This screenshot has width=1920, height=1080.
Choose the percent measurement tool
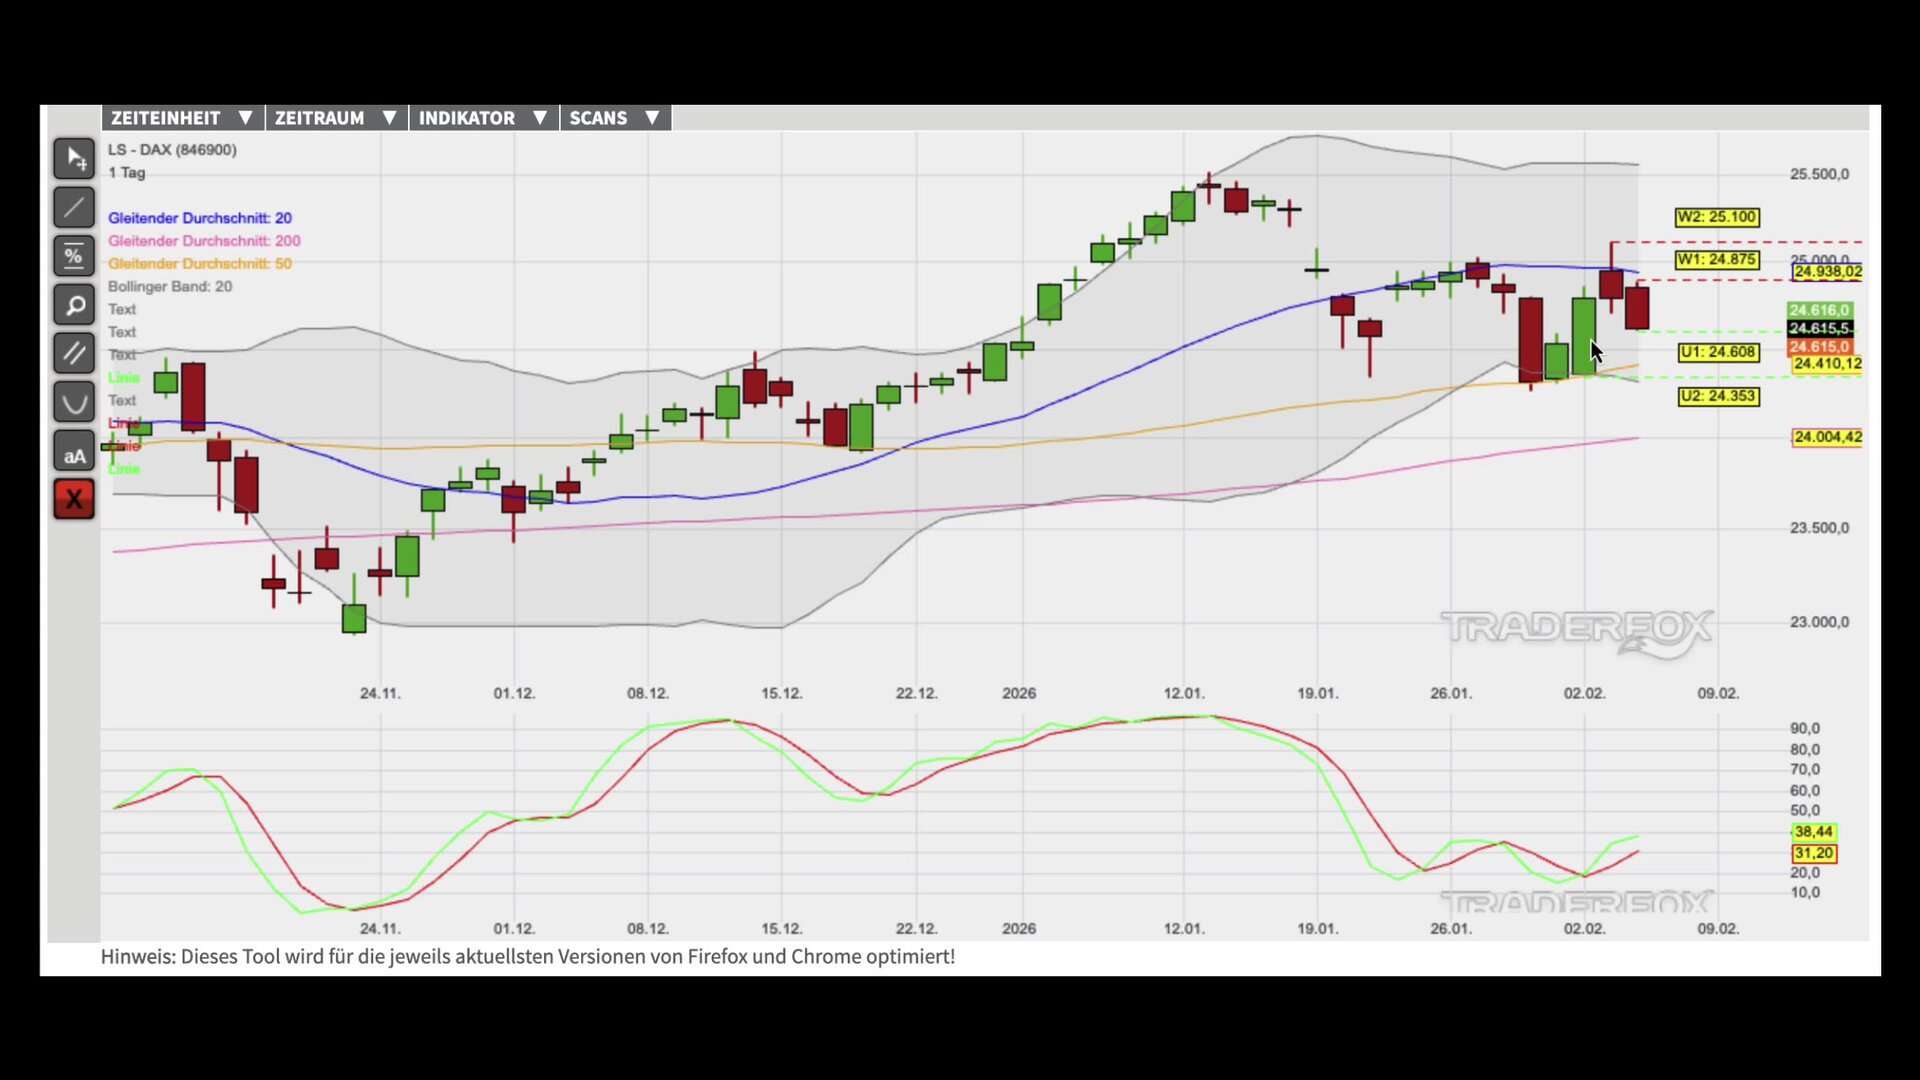tap(74, 257)
